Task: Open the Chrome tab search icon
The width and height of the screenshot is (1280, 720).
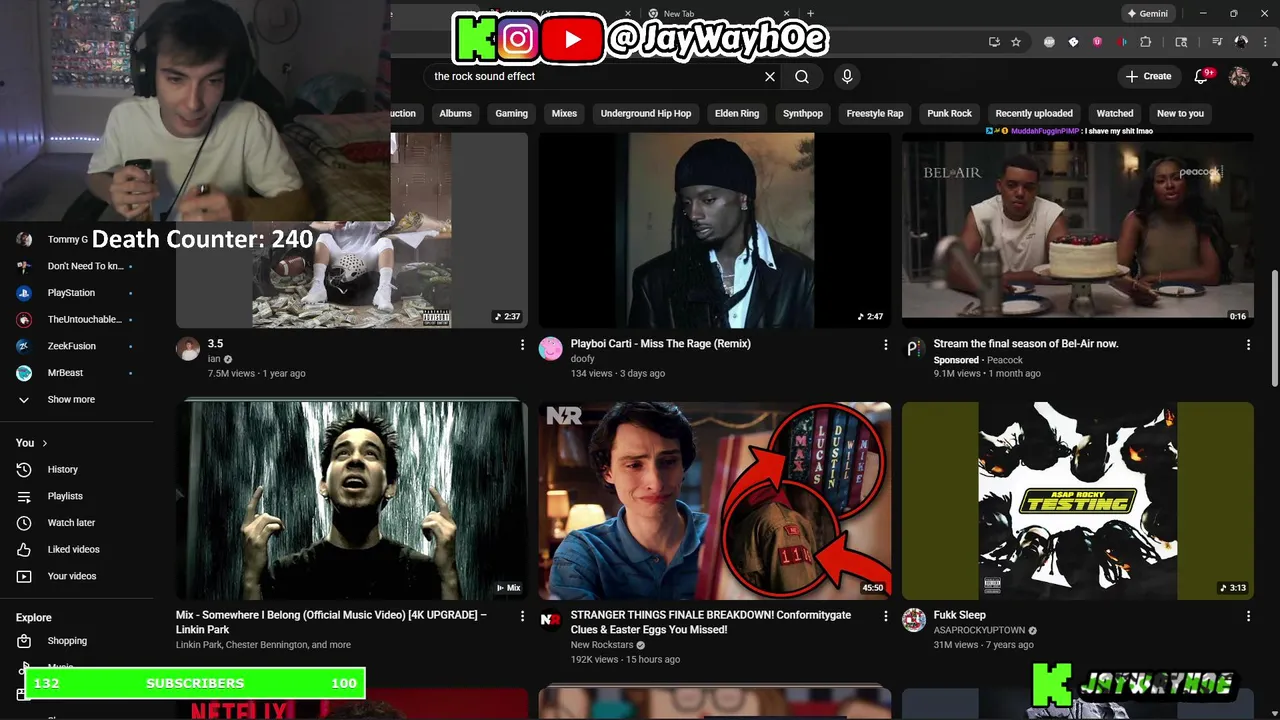Action: click(x=1181, y=42)
